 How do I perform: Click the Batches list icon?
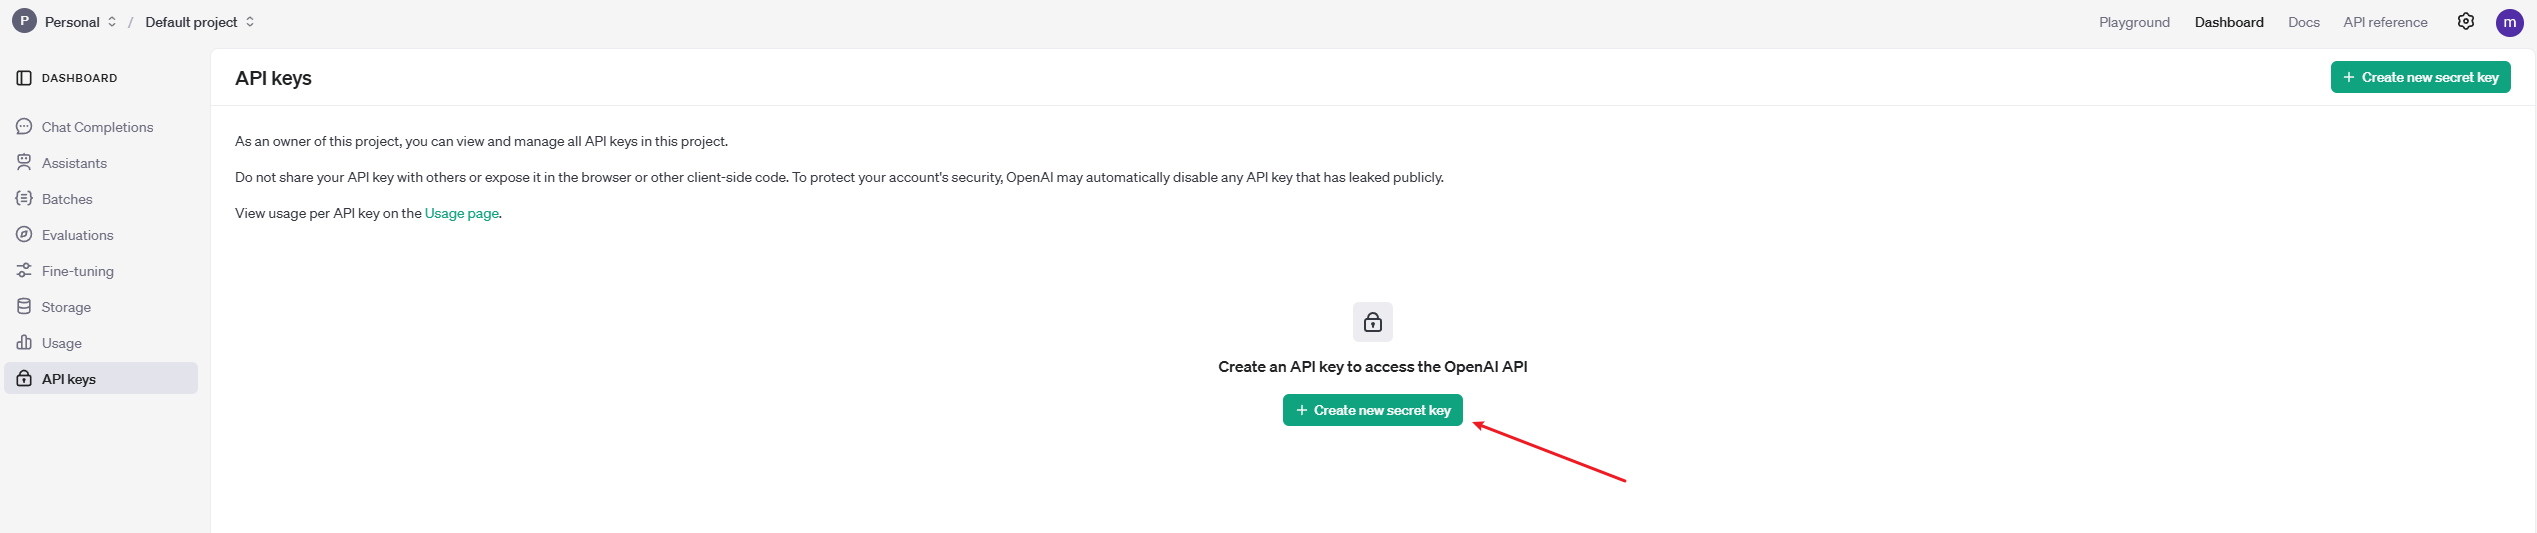pyautogui.click(x=24, y=199)
